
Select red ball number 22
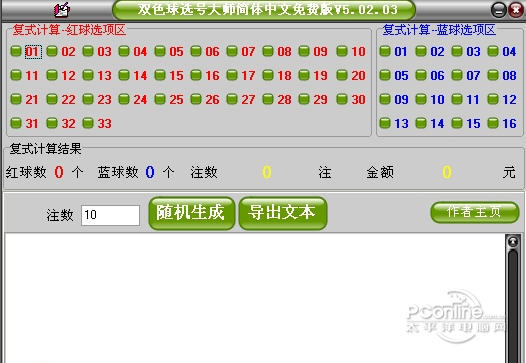tap(52, 99)
